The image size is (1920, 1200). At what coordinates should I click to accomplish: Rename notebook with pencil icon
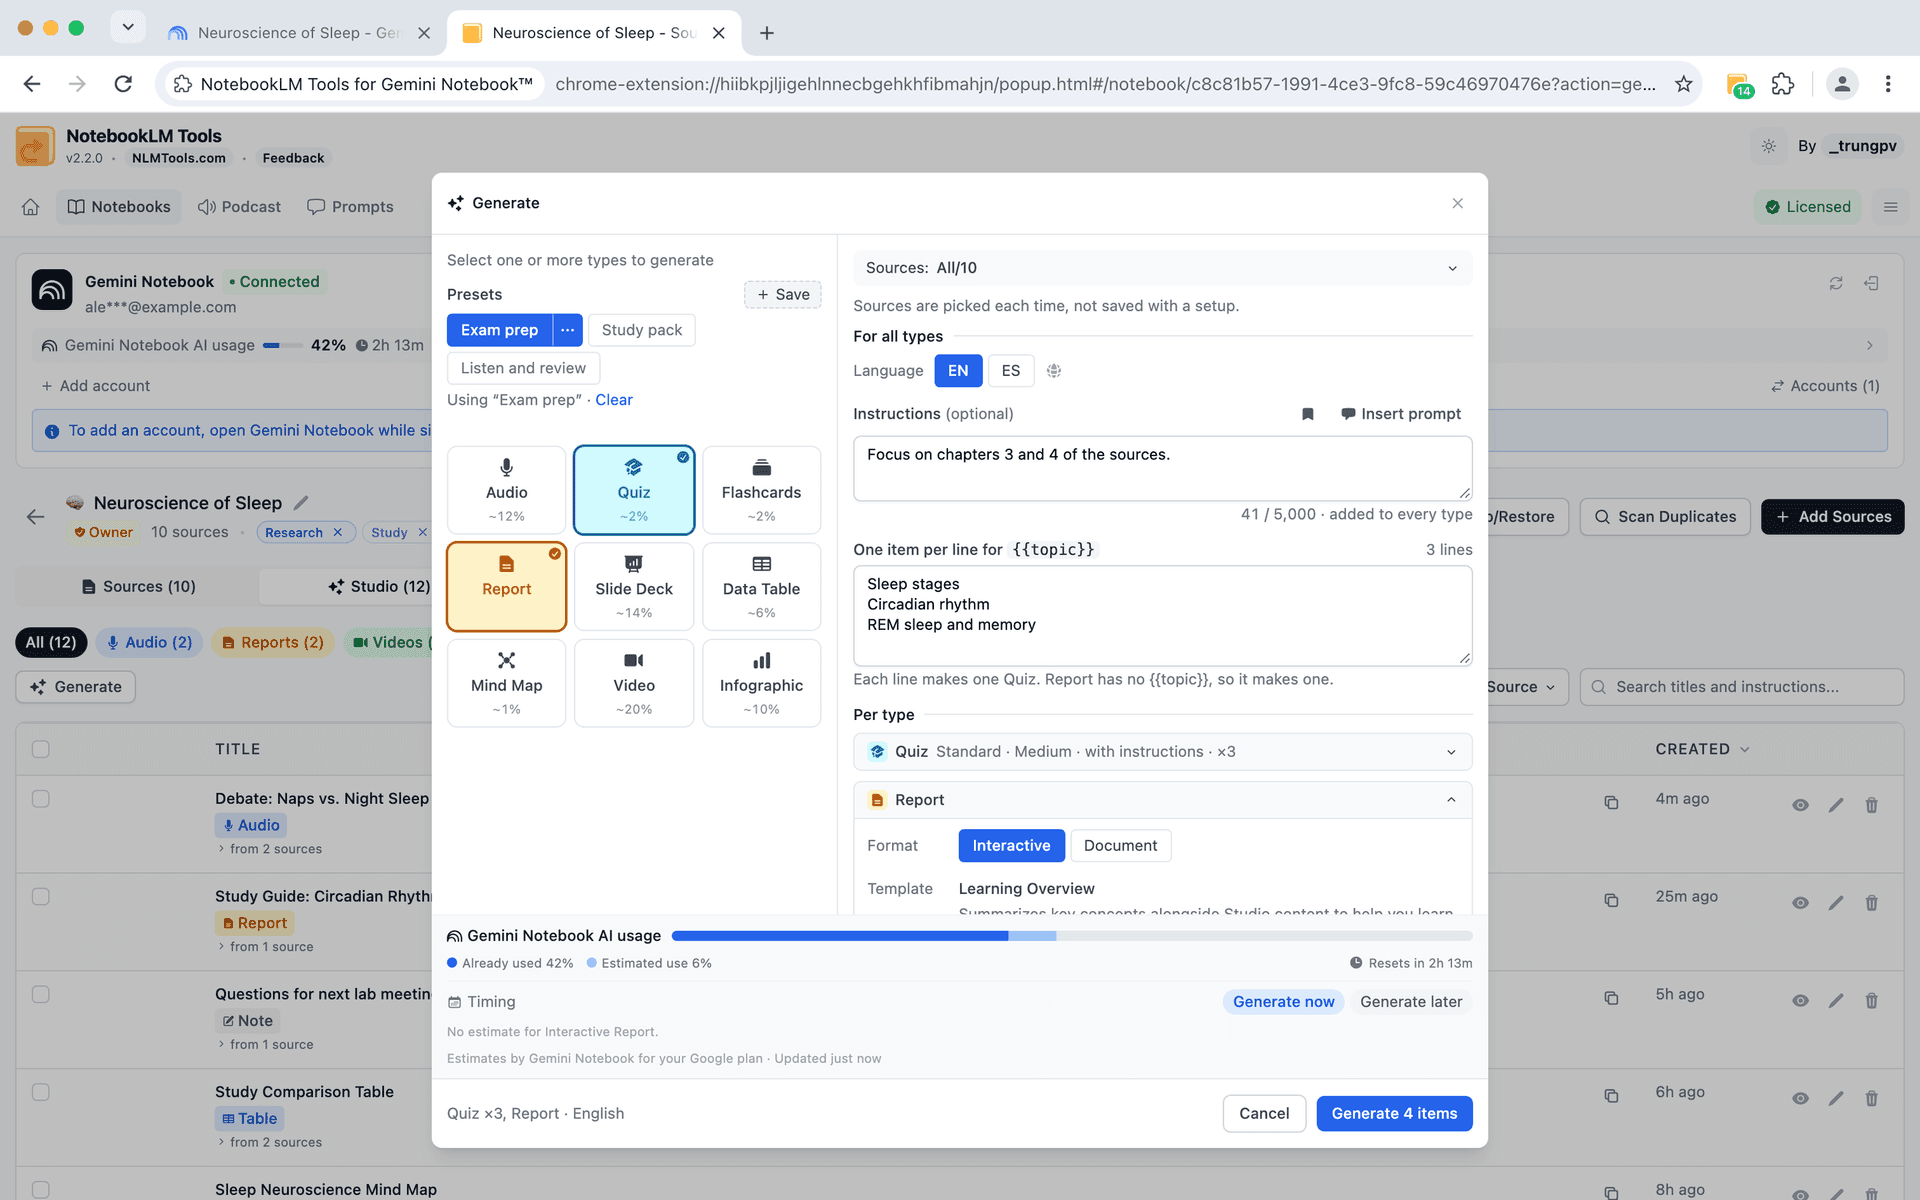pos(301,503)
